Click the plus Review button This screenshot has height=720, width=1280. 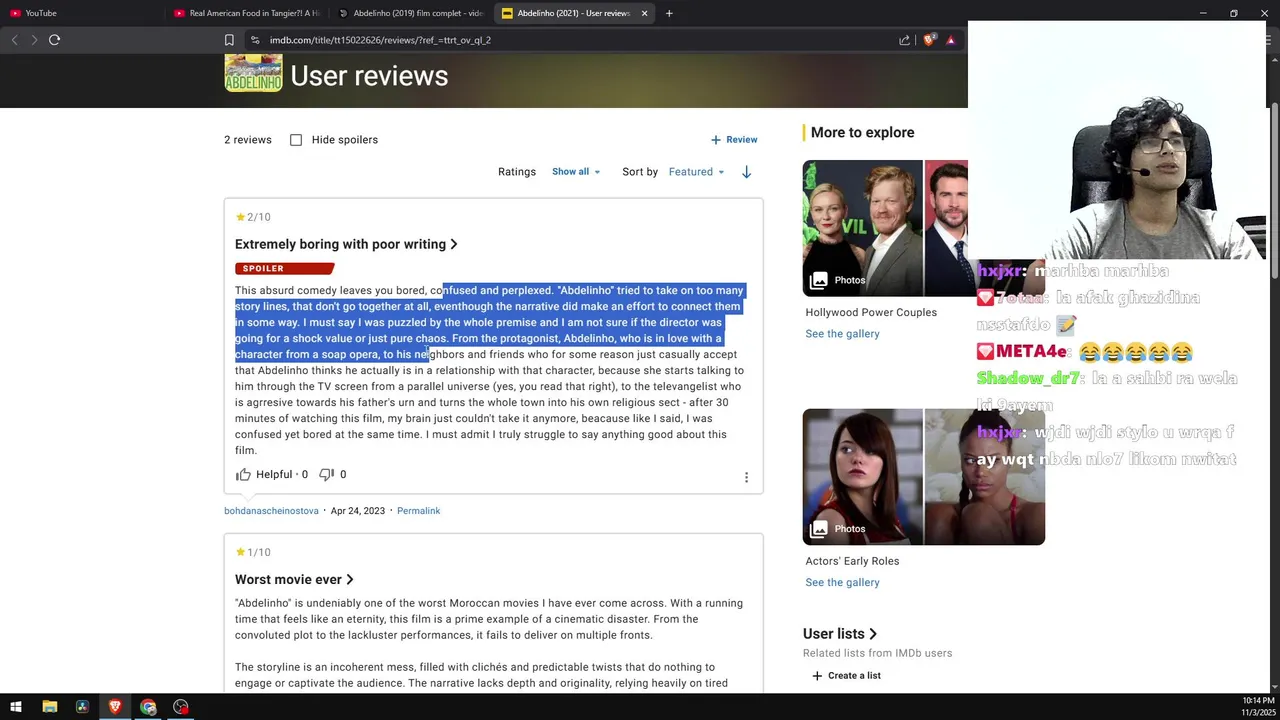(x=734, y=140)
